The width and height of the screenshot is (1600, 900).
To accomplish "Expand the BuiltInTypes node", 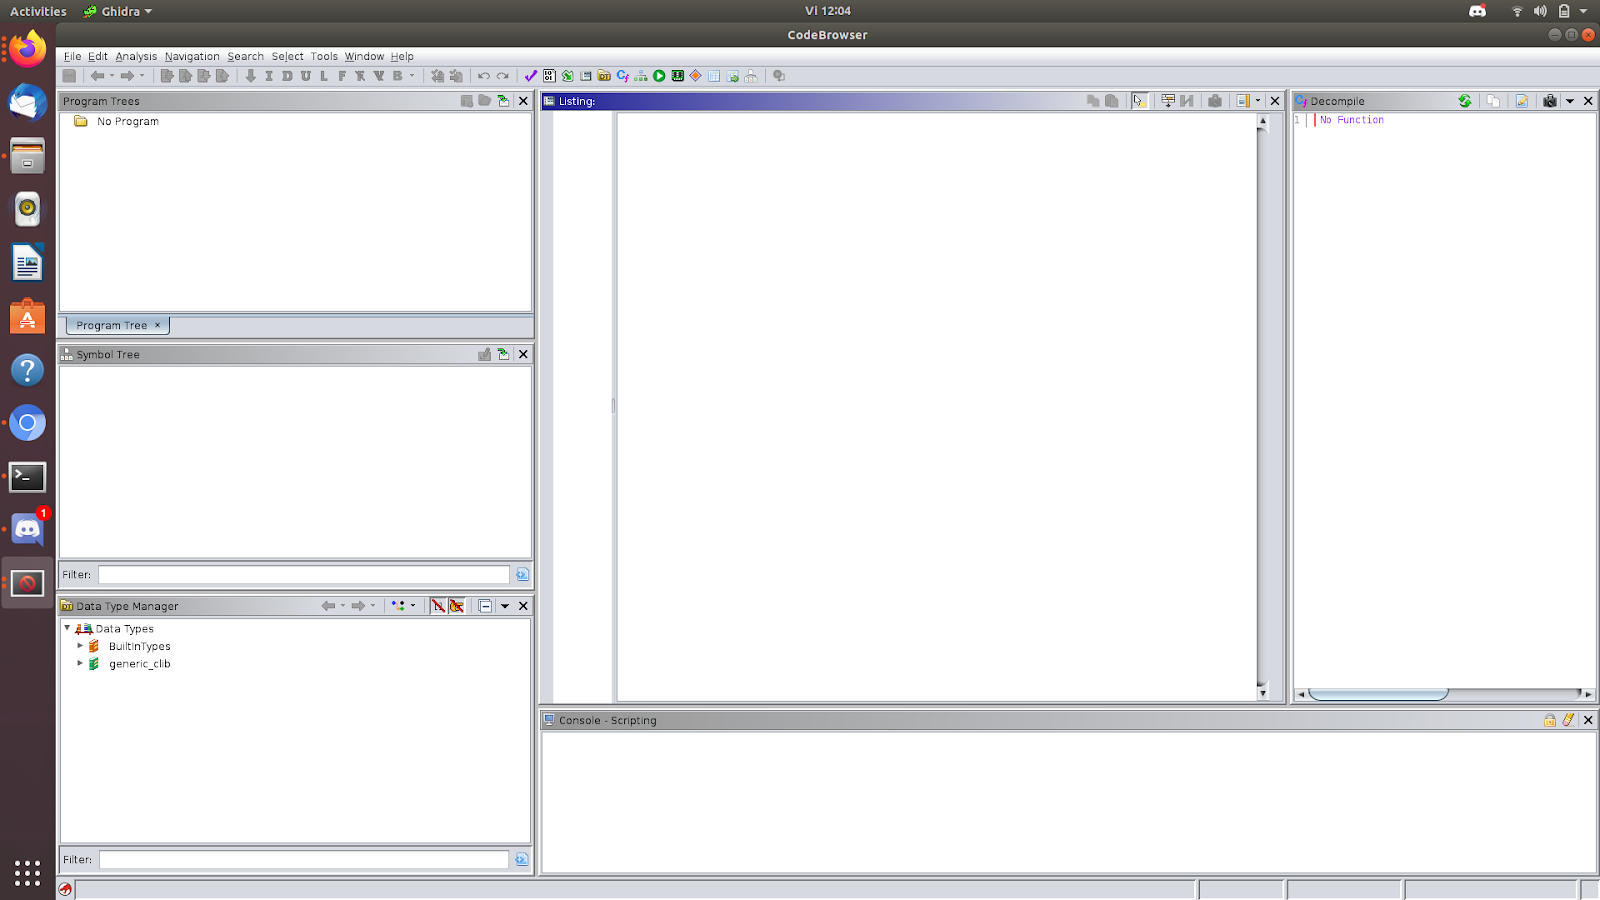I will click(80, 646).
